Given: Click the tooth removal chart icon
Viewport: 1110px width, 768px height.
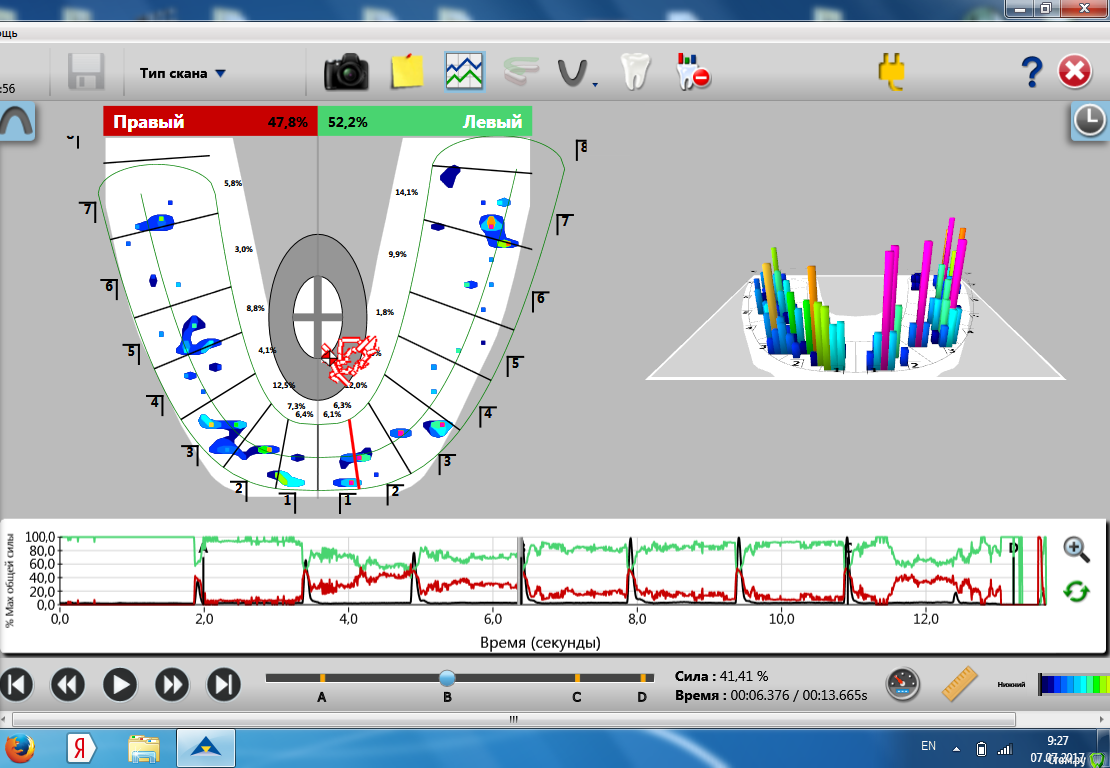Looking at the screenshot, I should click(x=693, y=73).
